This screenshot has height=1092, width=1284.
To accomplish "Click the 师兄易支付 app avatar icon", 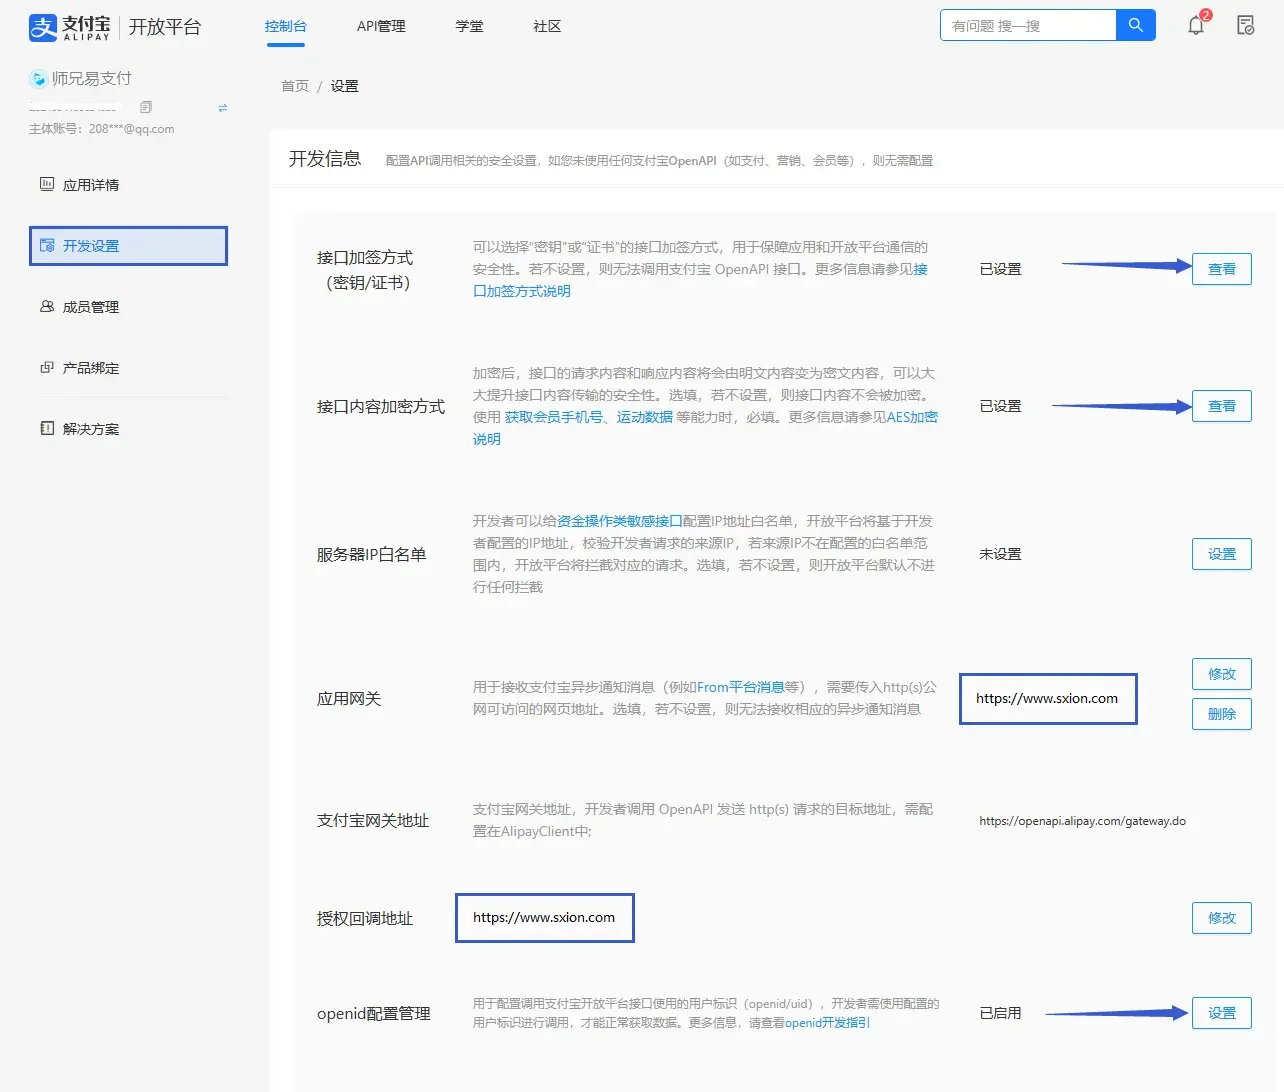I will (39, 78).
